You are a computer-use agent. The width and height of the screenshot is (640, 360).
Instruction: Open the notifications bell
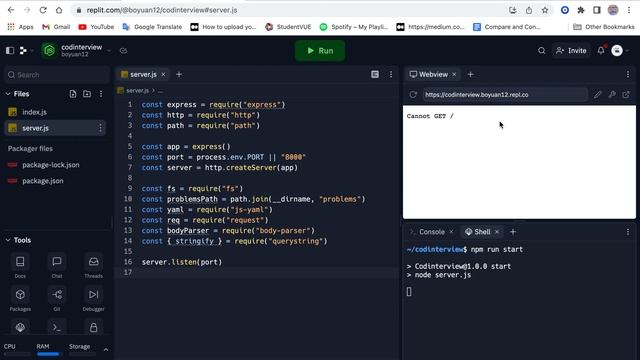click(601, 51)
